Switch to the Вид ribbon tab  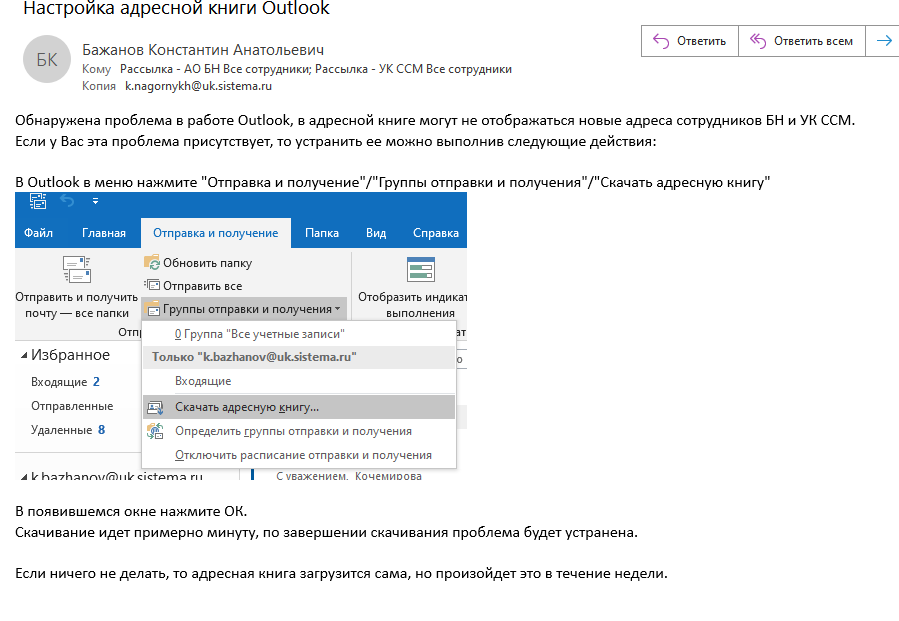[x=376, y=233]
